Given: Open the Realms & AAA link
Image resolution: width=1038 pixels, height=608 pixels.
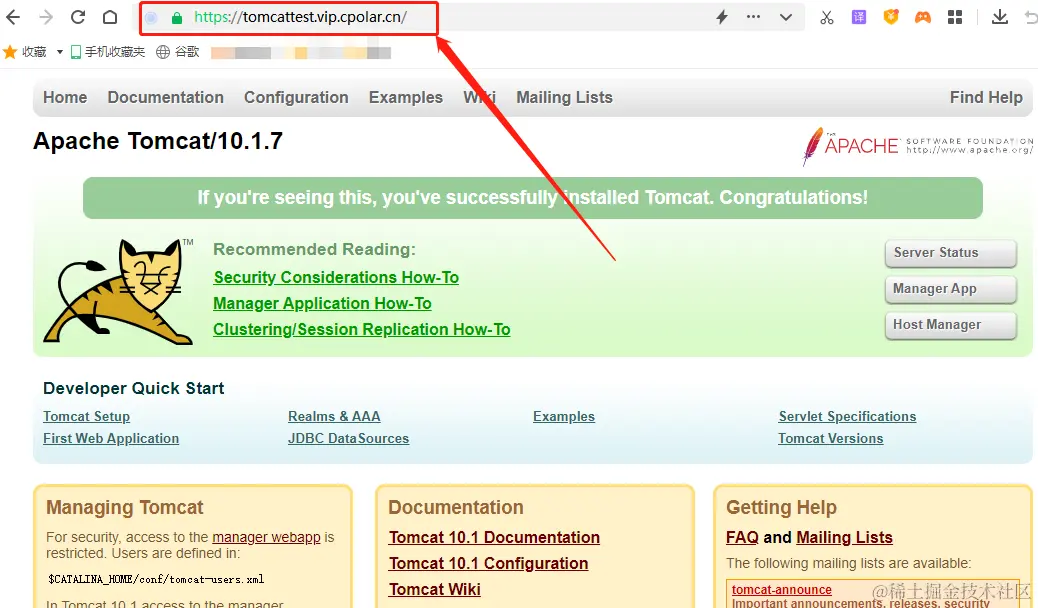Looking at the screenshot, I should pyautogui.click(x=334, y=417).
